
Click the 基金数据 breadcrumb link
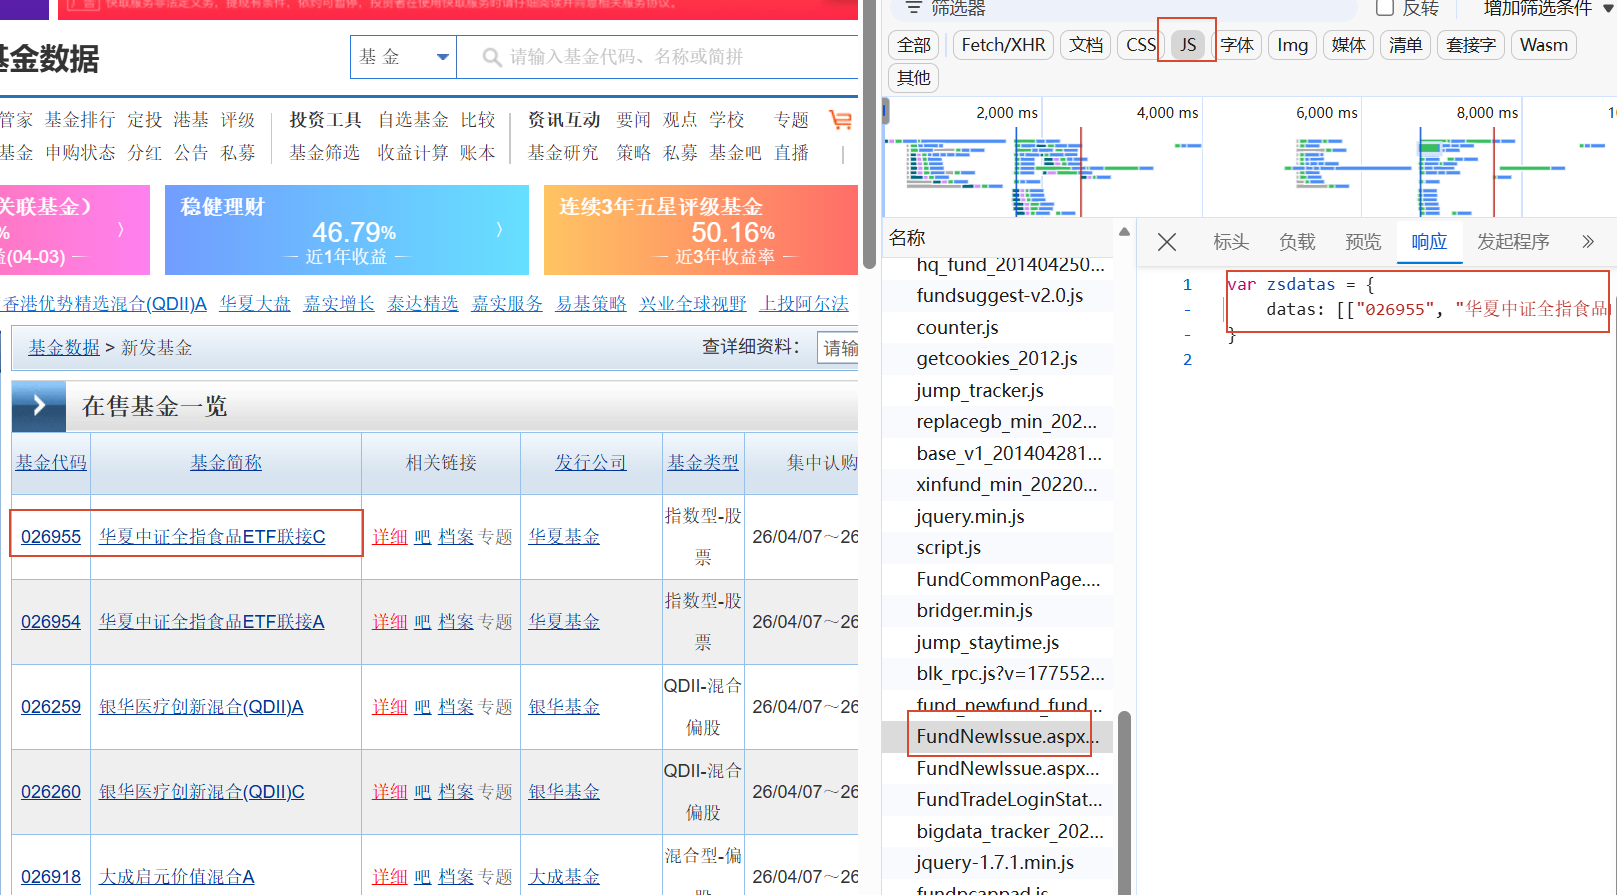click(64, 347)
